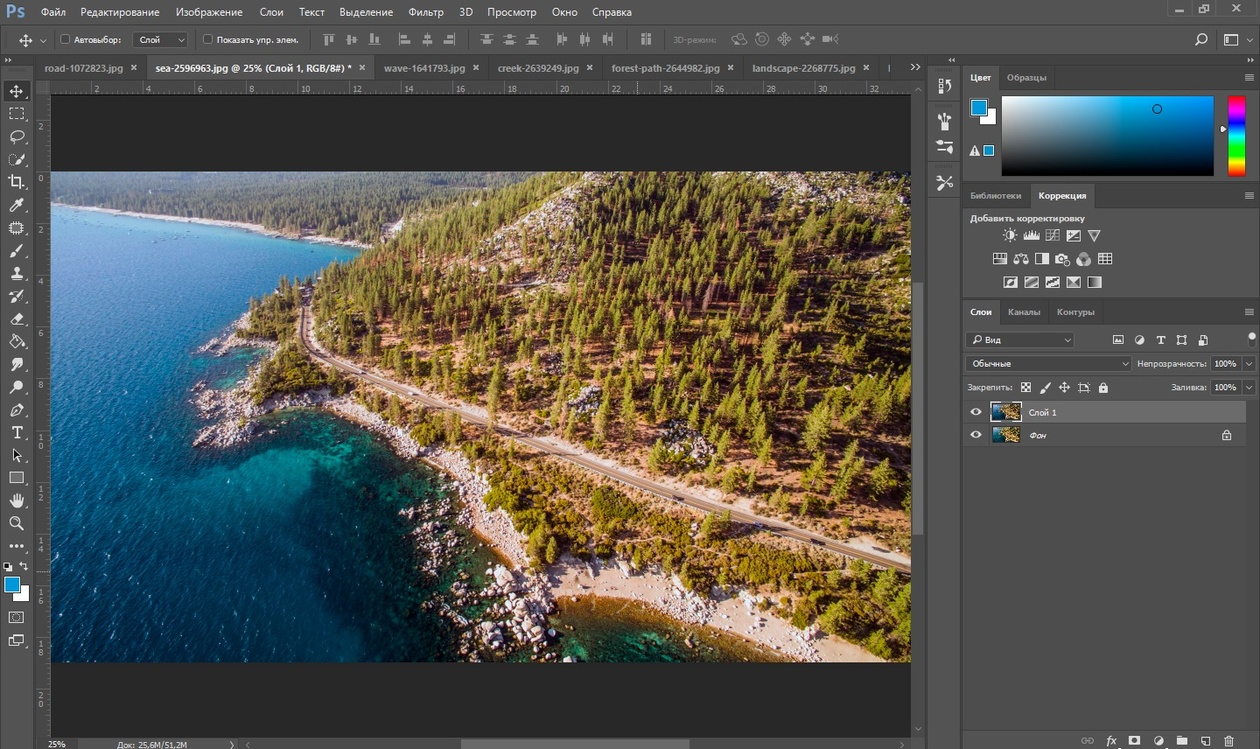The image size is (1260, 749).
Task: Open the Обычные blend mode dropdown
Action: (x=1048, y=364)
